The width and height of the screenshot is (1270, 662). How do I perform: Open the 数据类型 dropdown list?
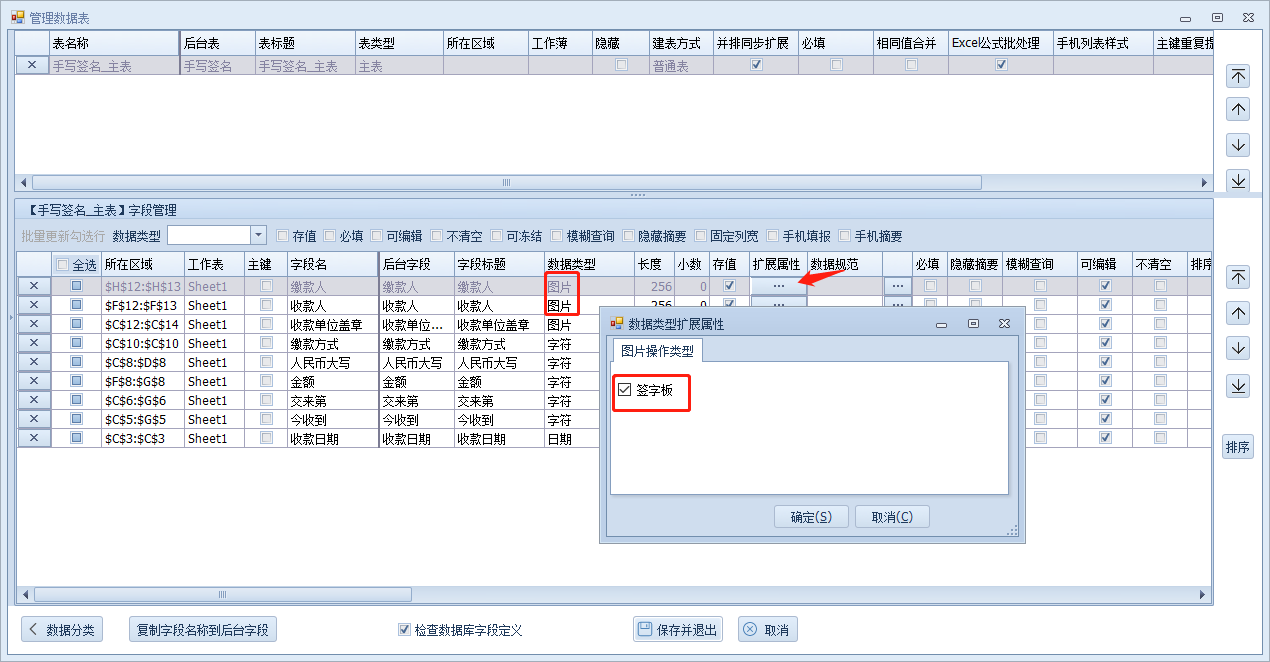click(x=258, y=235)
